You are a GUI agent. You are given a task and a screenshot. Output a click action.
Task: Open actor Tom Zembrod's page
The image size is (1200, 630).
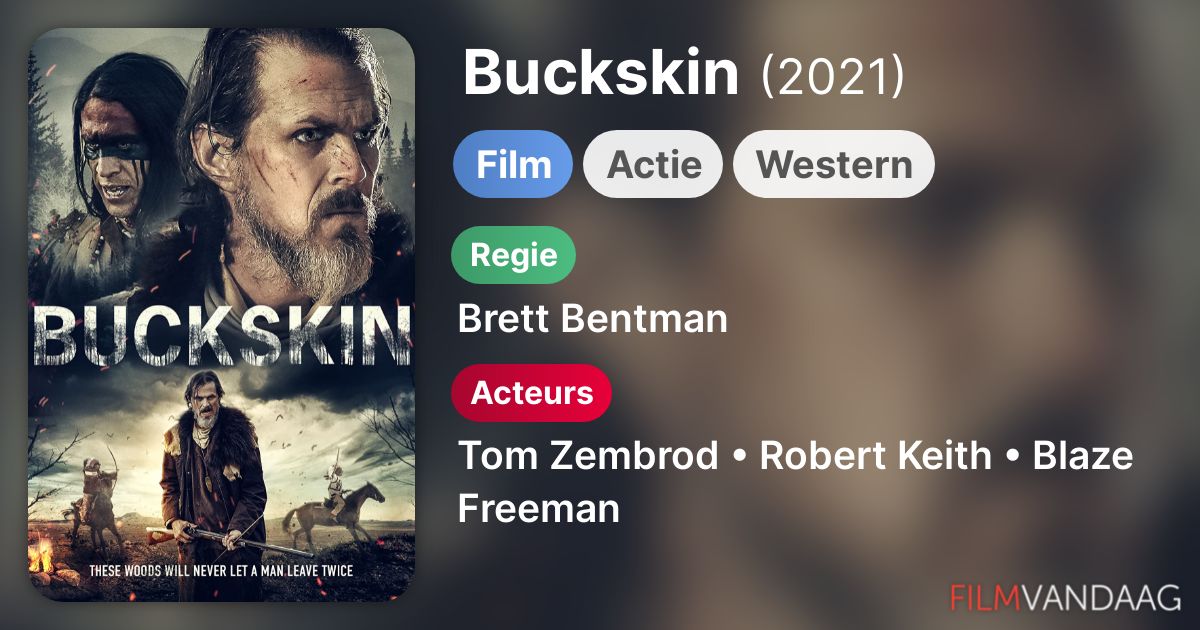click(x=588, y=456)
